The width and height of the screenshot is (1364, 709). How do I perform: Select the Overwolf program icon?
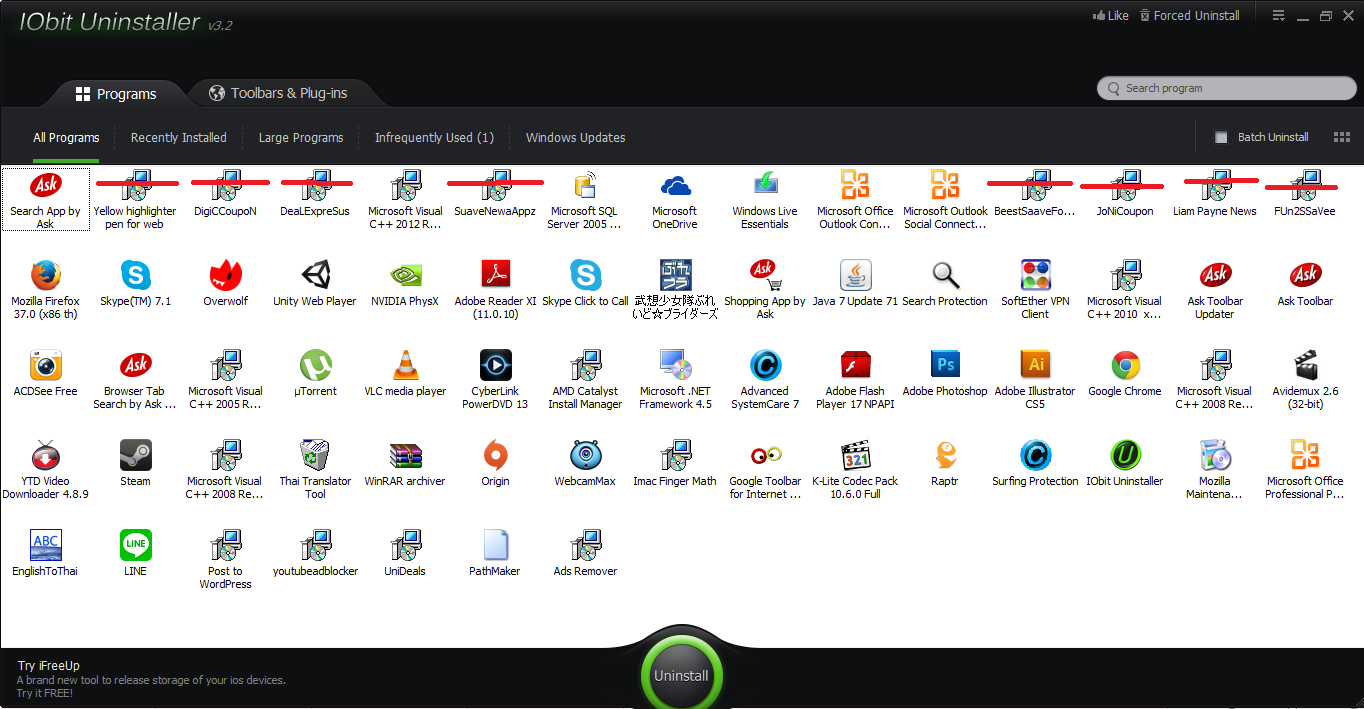225,275
